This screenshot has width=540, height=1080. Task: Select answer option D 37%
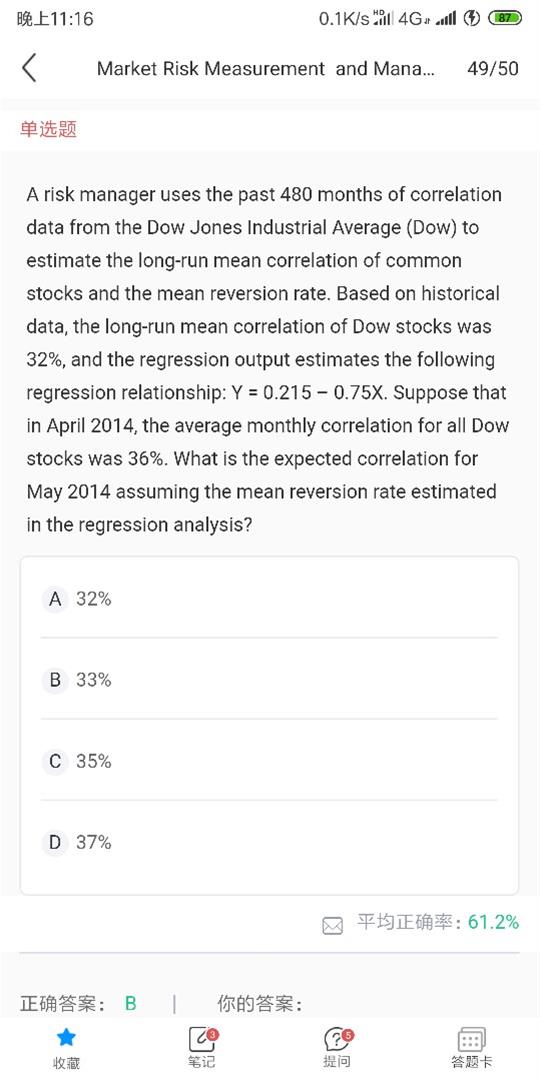click(269, 842)
